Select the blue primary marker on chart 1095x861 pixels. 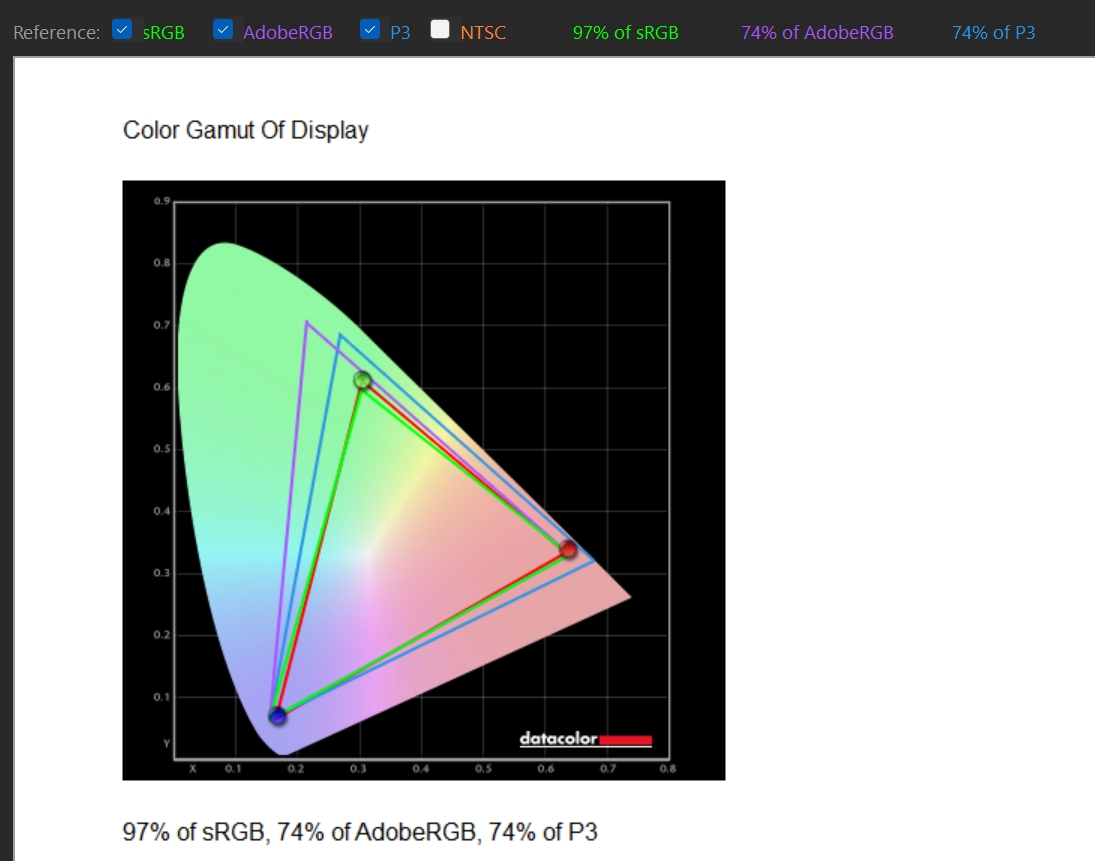pyautogui.click(x=278, y=715)
